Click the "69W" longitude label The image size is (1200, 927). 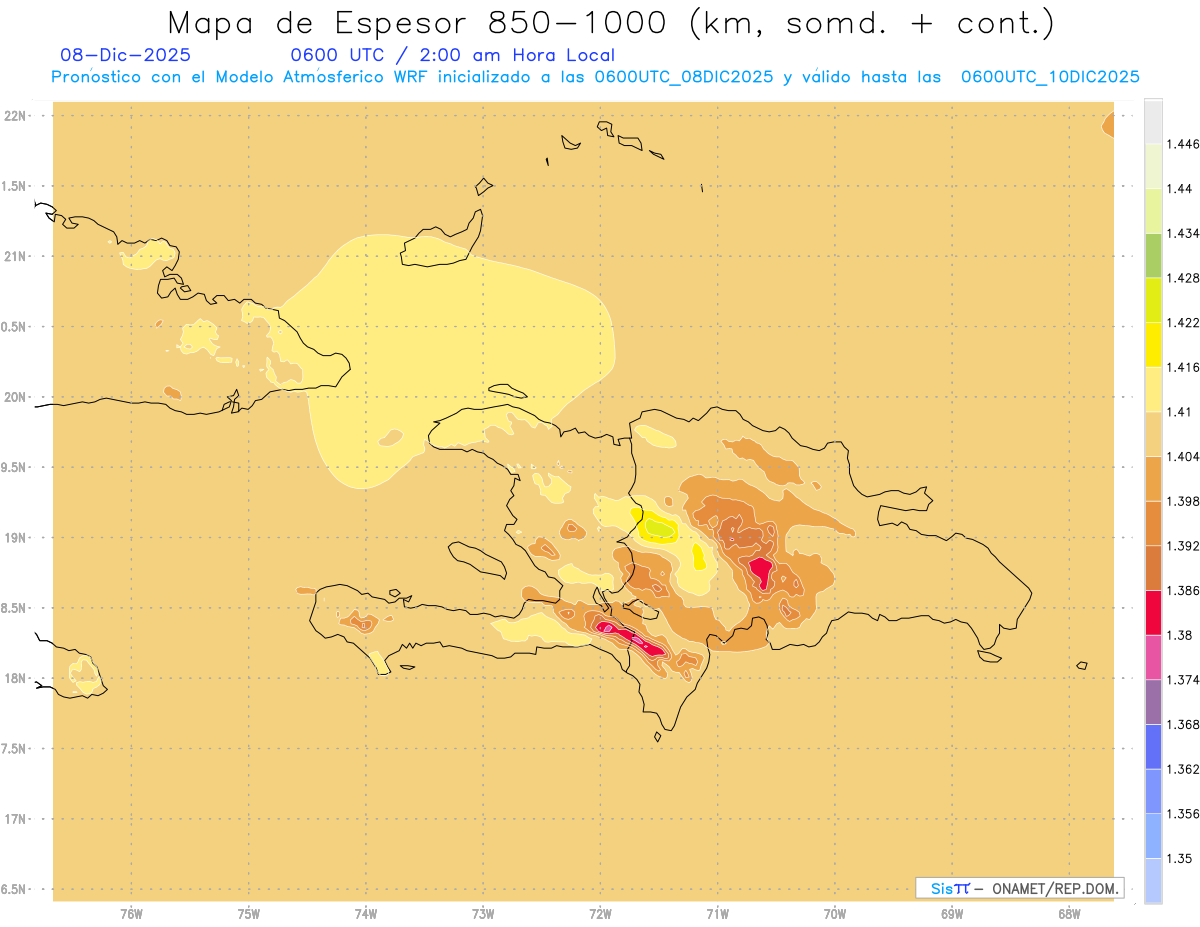pyautogui.click(x=952, y=913)
